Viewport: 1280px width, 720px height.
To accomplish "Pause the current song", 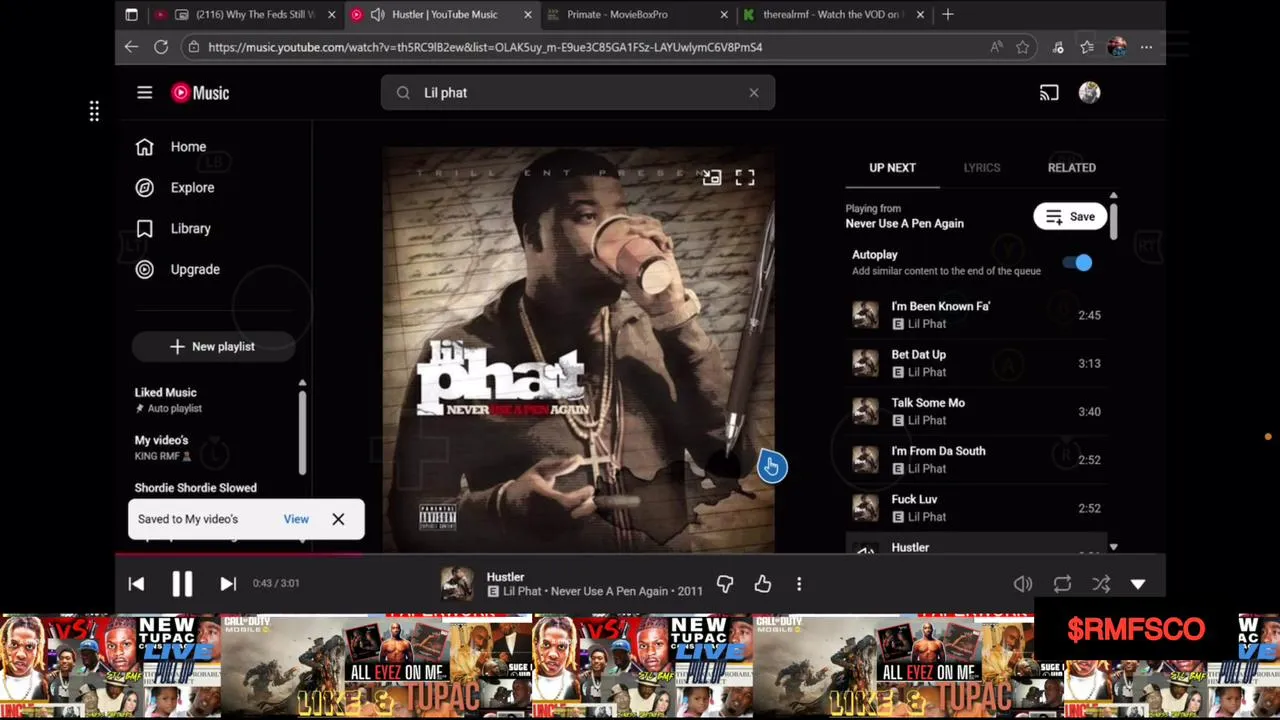I will [182, 584].
